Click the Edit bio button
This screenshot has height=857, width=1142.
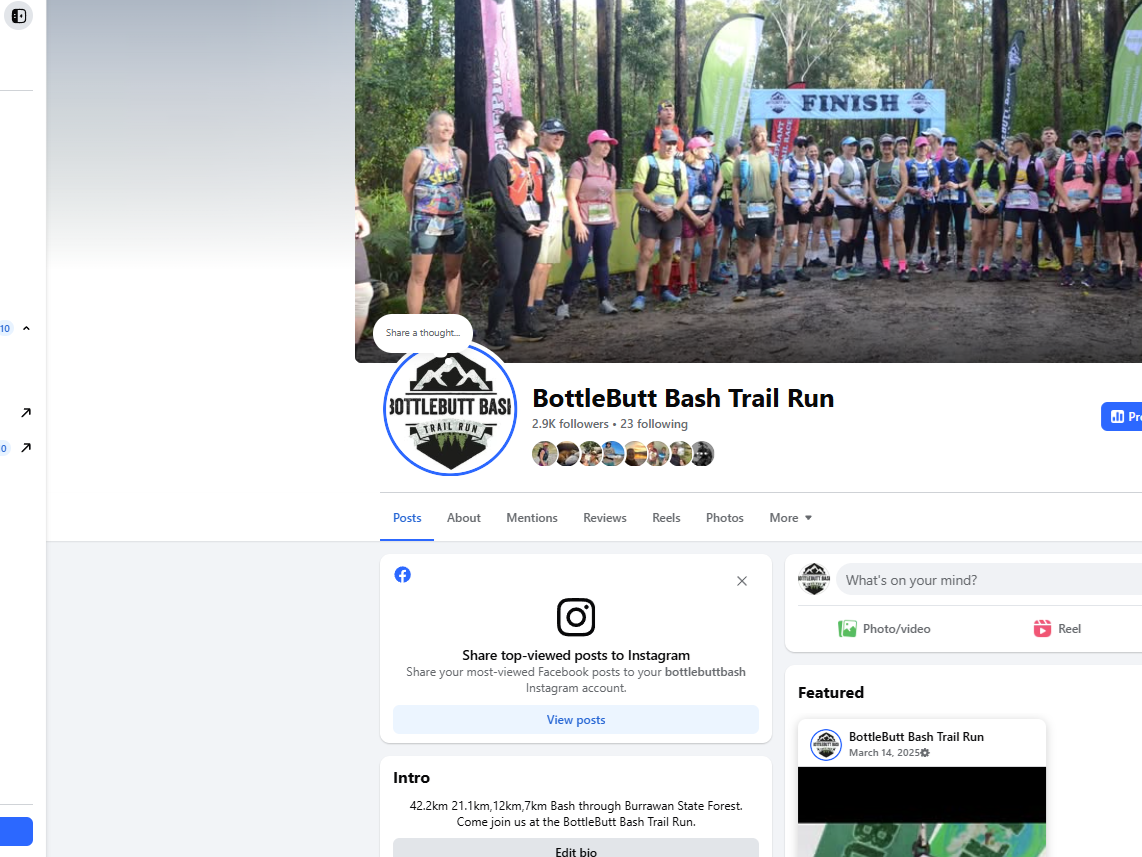pos(575,848)
